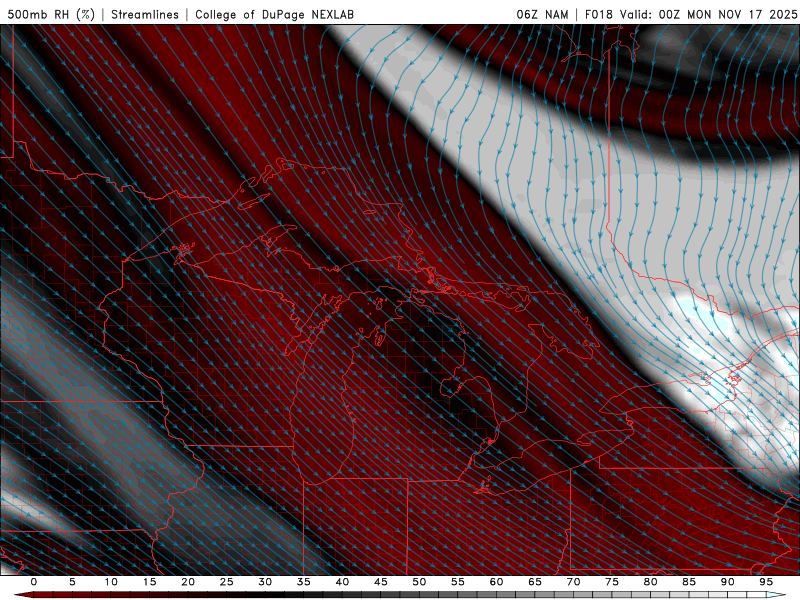Pick the "30" tick label on legend

pos(265,582)
